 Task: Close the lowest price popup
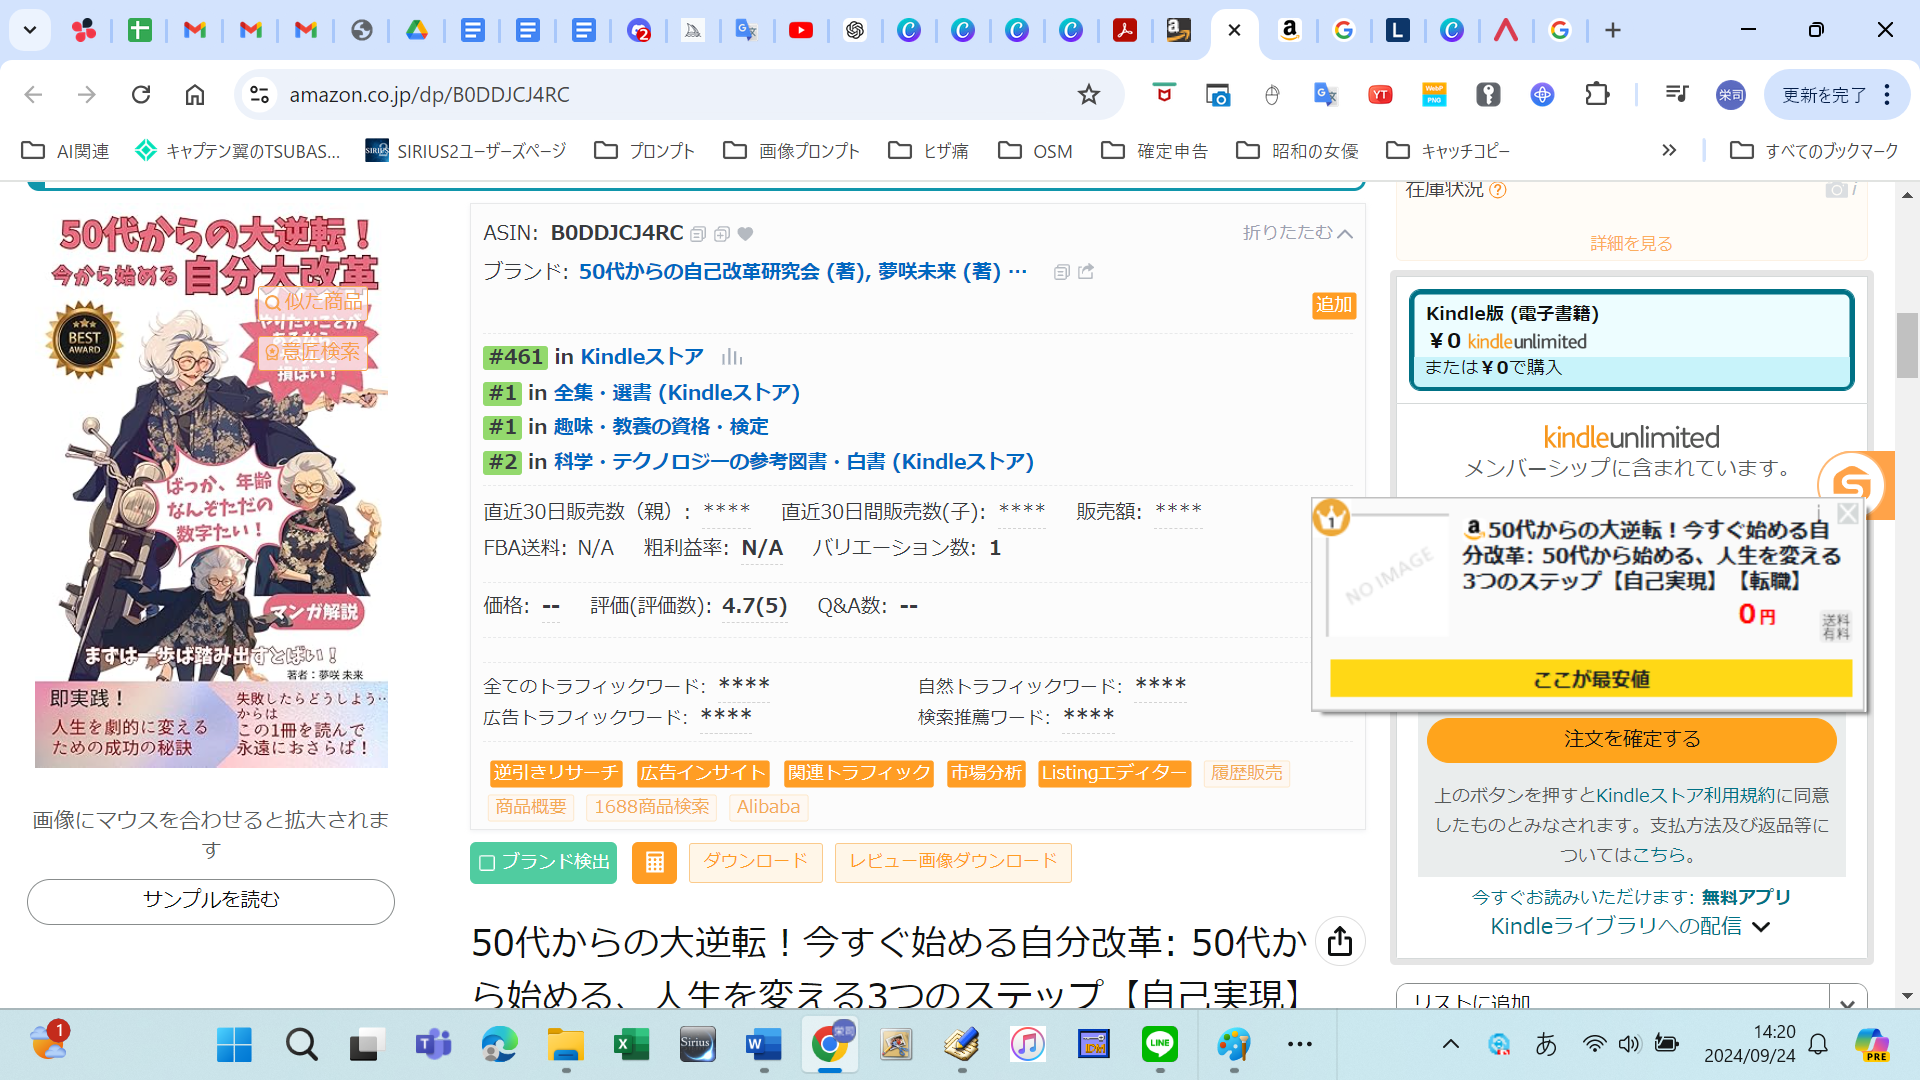(1848, 513)
